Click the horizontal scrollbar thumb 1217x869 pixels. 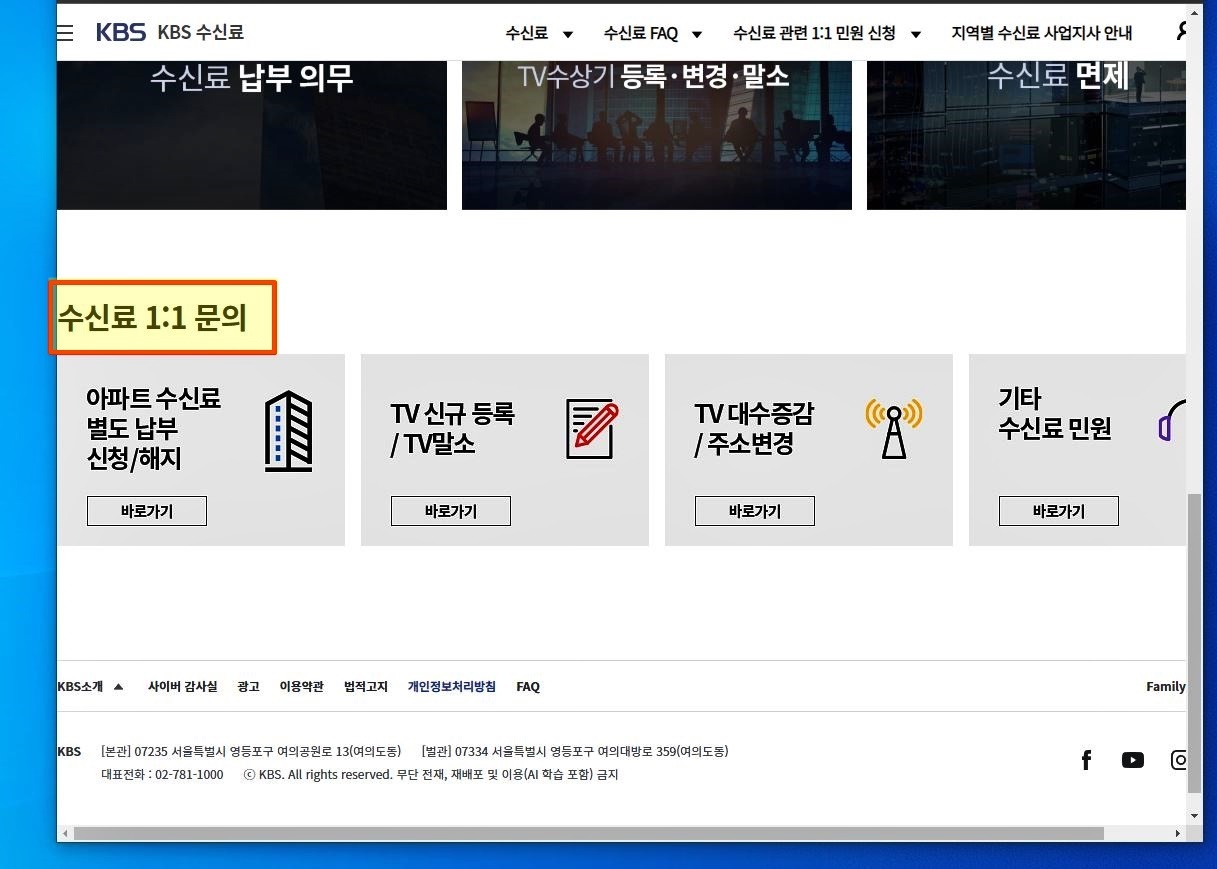[588, 833]
